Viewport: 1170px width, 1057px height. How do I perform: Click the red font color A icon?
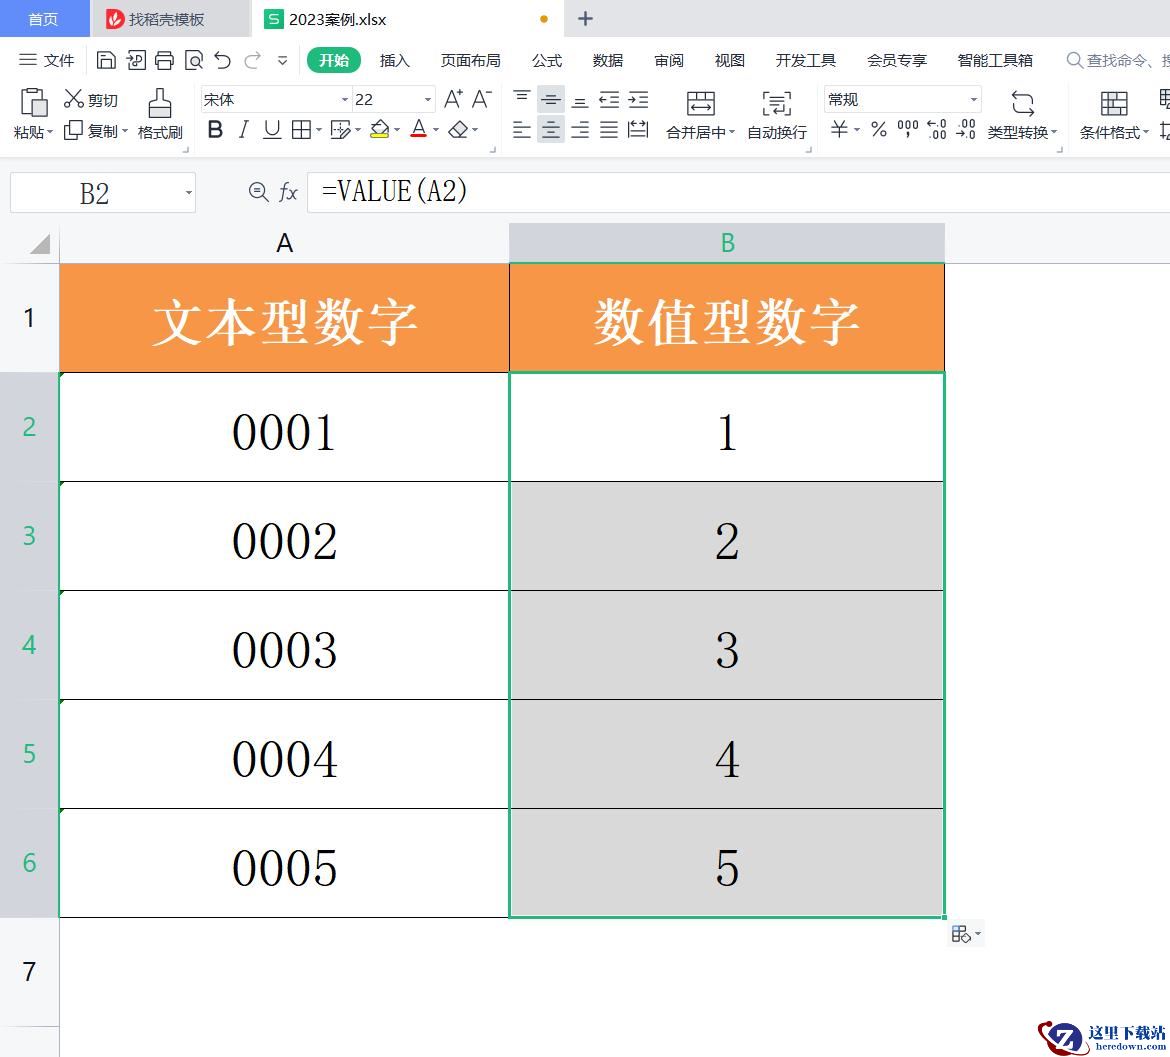click(419, 129)
